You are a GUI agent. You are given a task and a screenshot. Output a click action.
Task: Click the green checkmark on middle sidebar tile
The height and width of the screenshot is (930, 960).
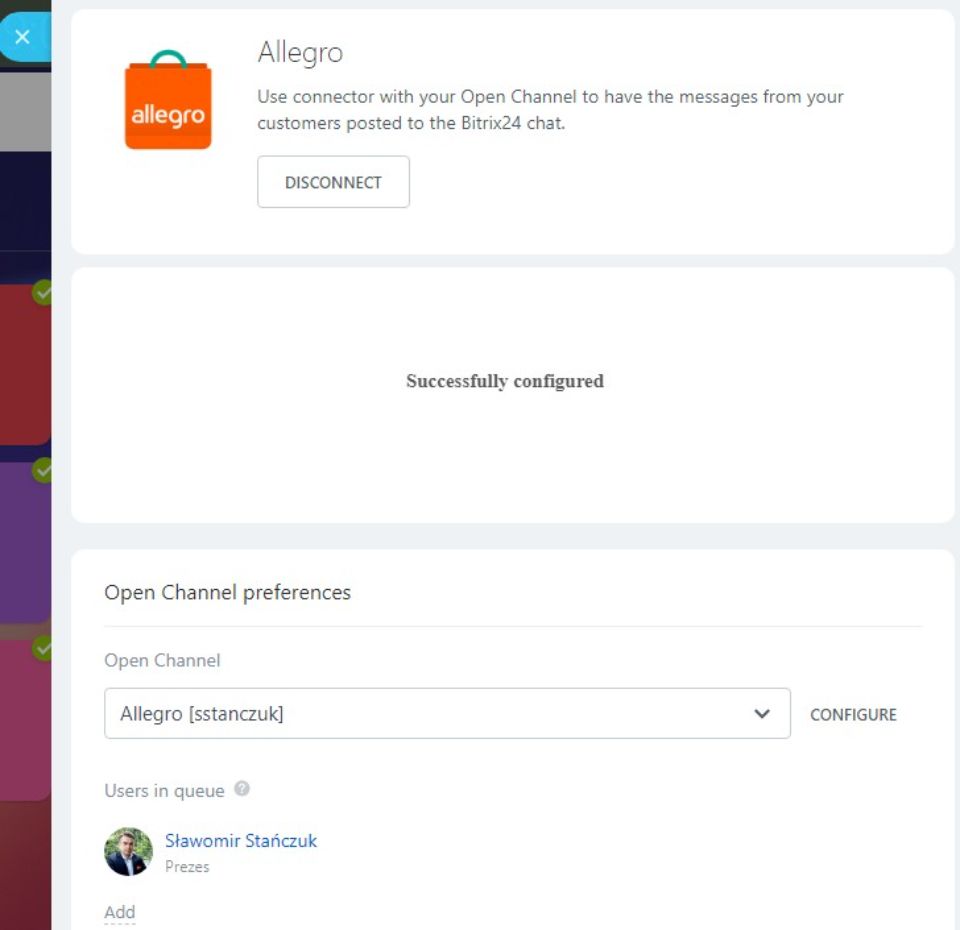coord(40,468)
